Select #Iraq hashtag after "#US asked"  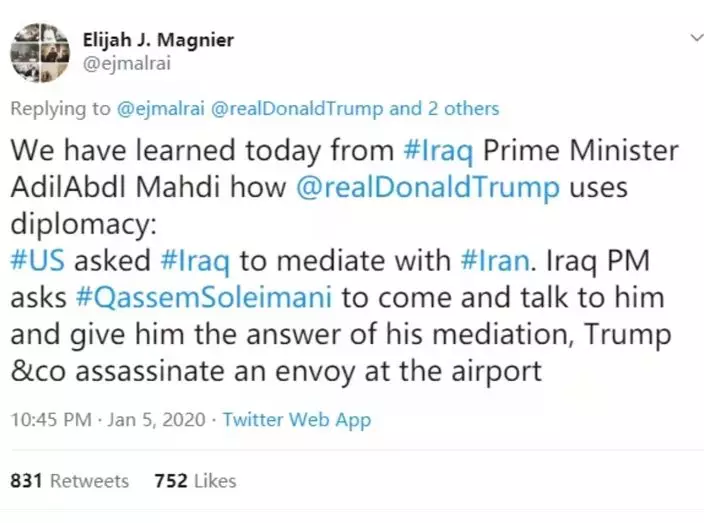pos(193,262)
